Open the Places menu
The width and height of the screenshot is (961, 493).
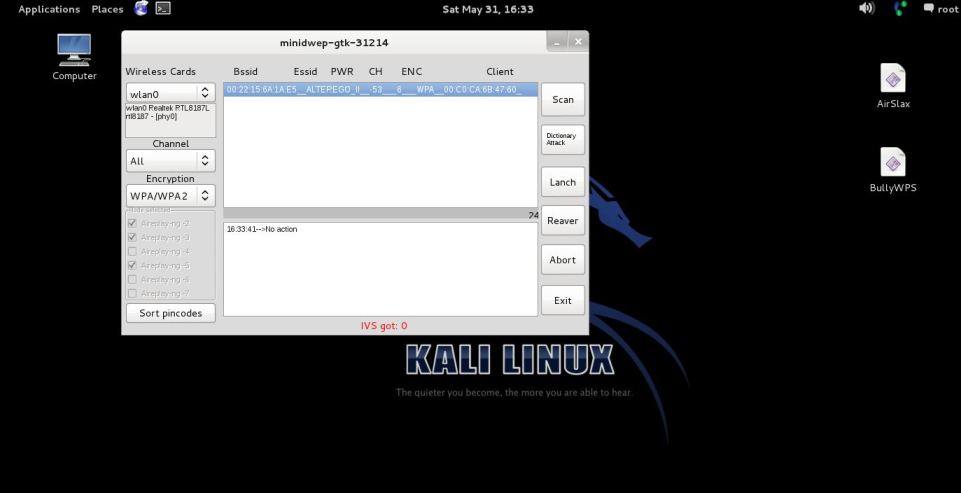pyautogui.click(x=107, y=9)
